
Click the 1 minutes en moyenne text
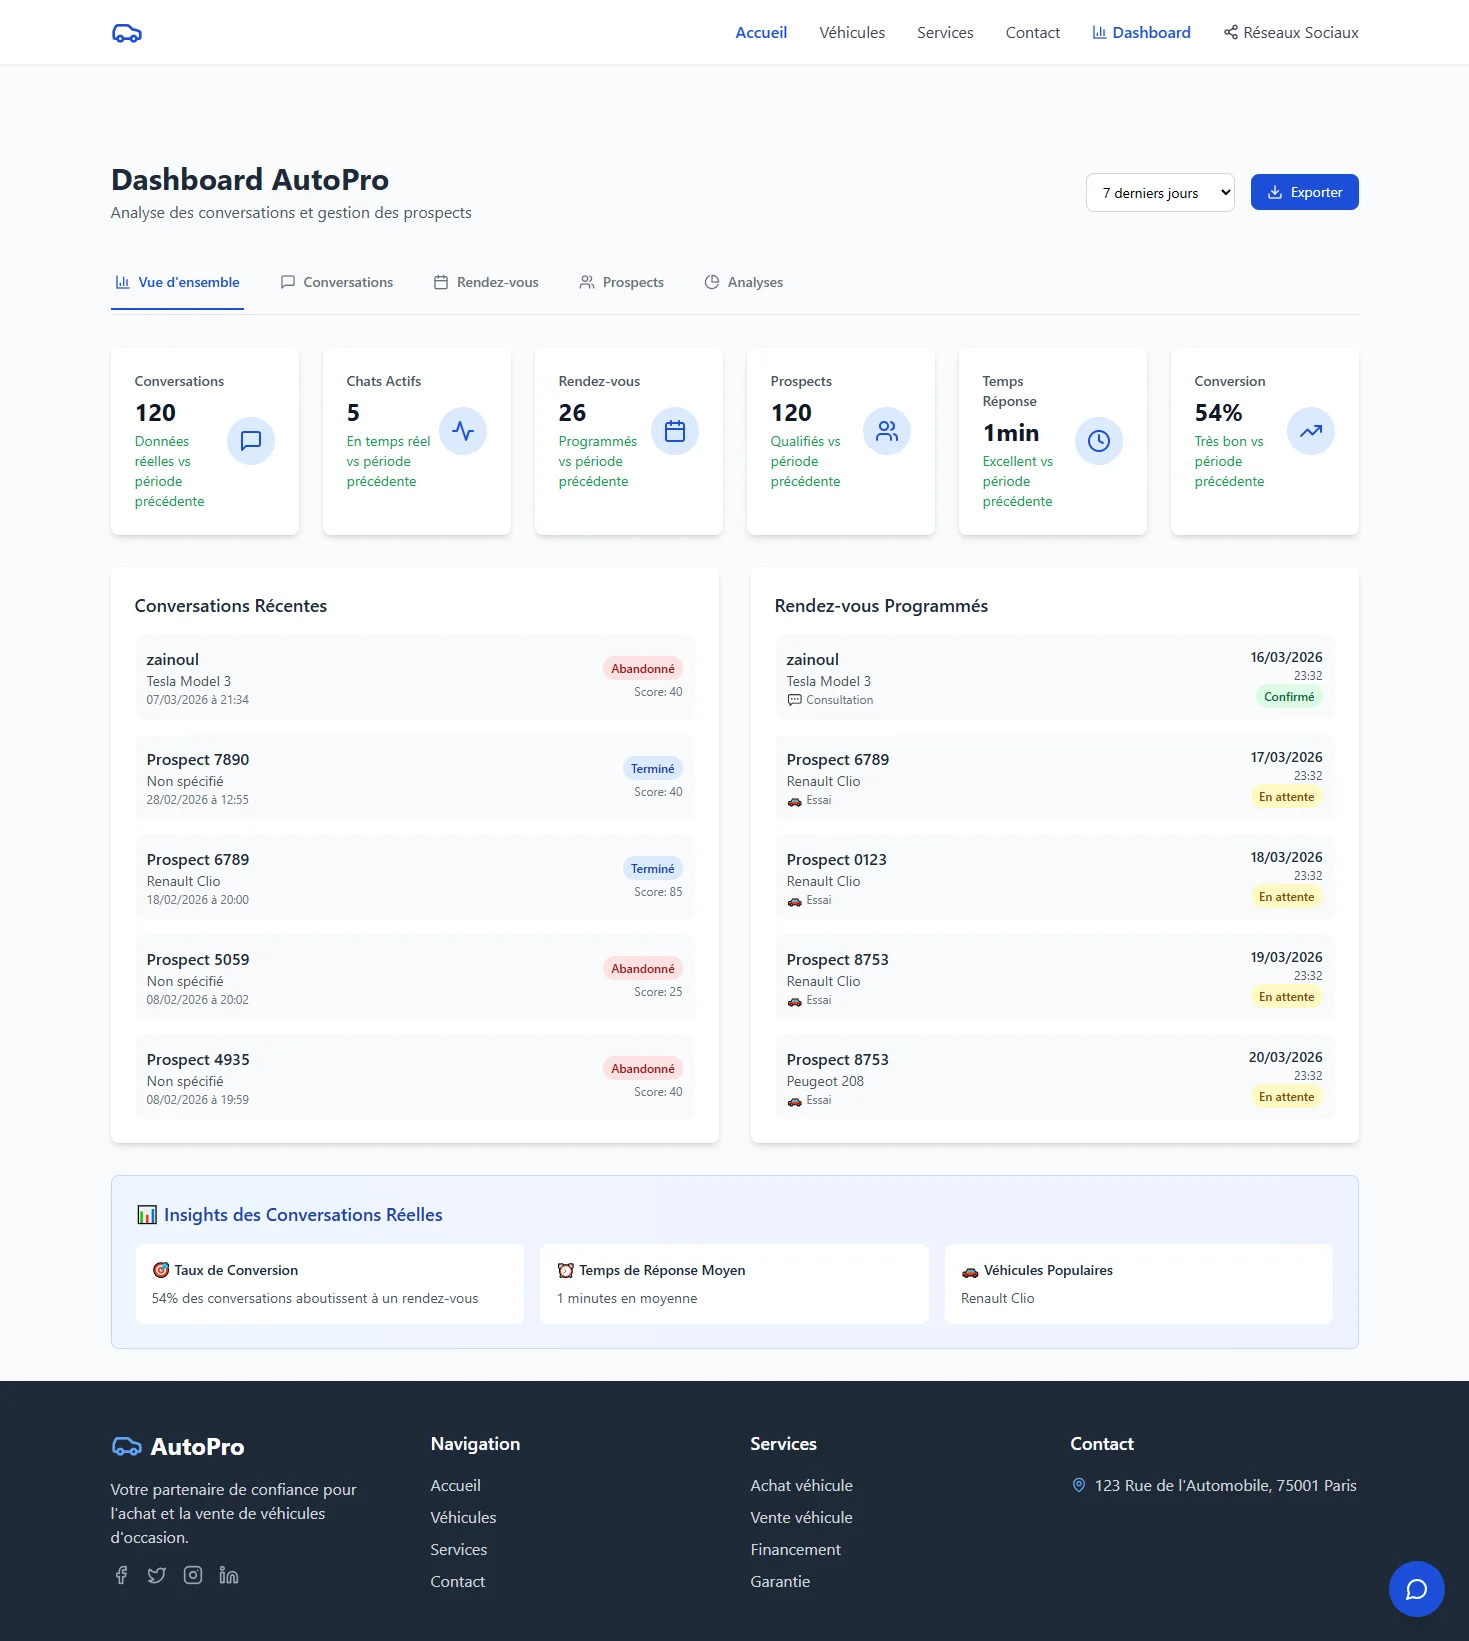[627, 1298]
